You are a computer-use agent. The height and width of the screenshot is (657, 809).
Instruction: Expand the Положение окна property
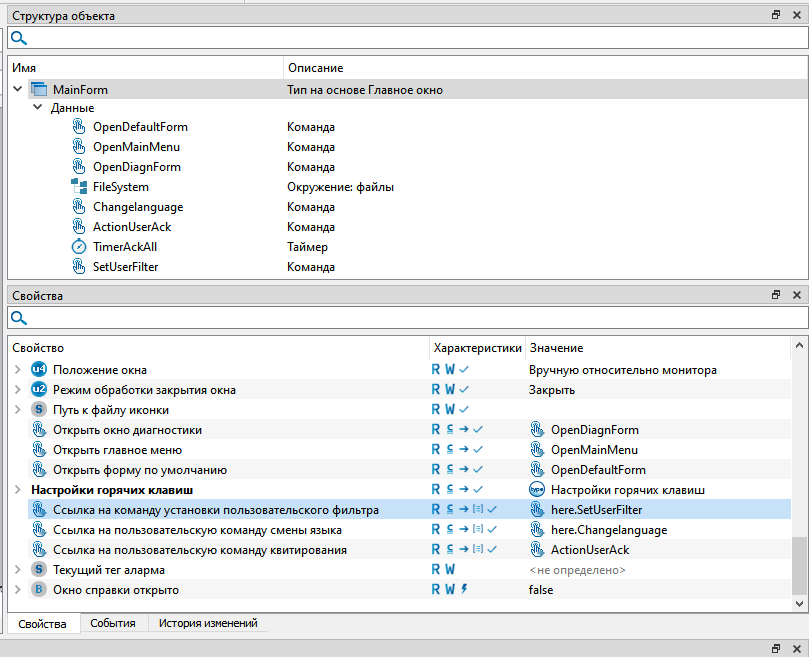(17, 370)
